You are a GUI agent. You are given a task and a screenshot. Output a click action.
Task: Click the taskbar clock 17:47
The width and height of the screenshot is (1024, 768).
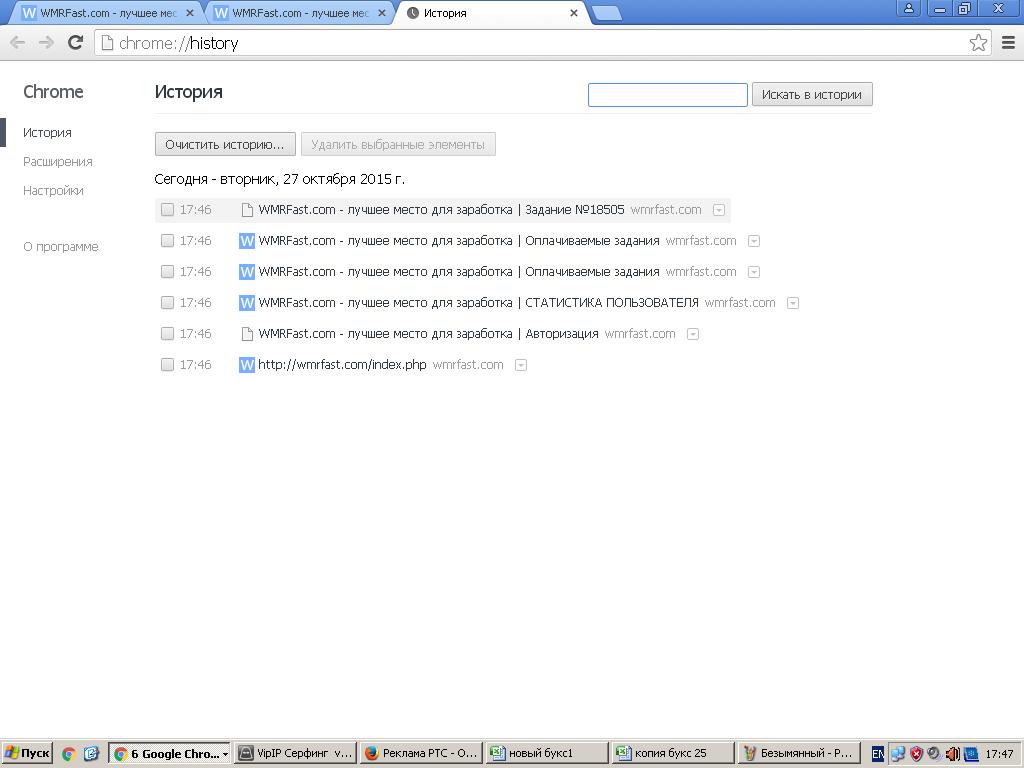pyautogui.click(x=999, y=754)
